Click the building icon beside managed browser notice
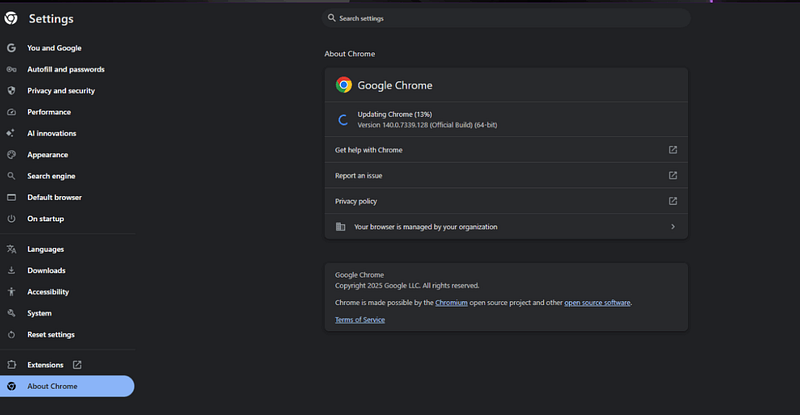Image resolution: width=800 pixels, height=415 pixels. point(340,227)
